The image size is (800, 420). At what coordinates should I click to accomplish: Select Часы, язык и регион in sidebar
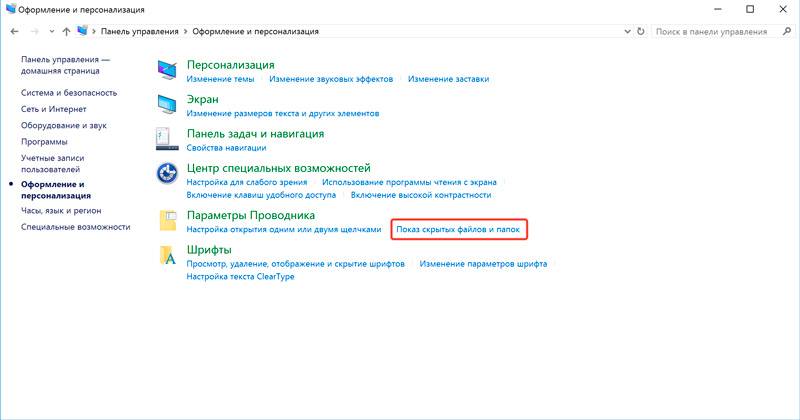point(62,211)
